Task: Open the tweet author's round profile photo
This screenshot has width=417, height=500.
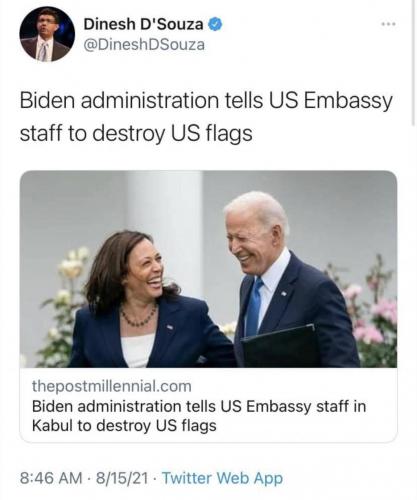Action: click(x=47, y=34)
